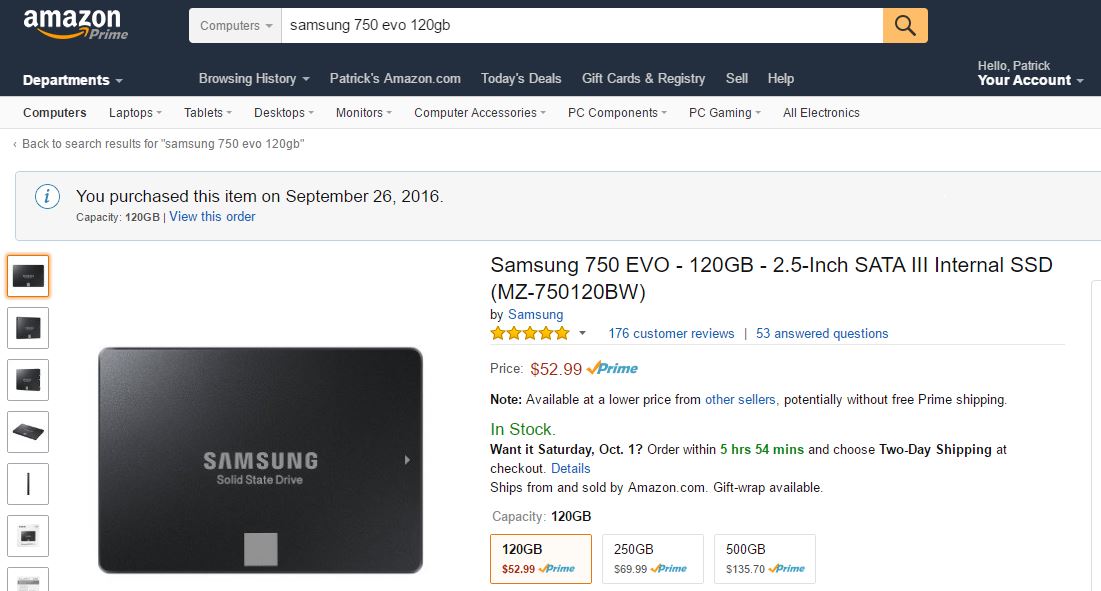Click the orange search magnifier button

pyautogui.click(x=905, y=26)
